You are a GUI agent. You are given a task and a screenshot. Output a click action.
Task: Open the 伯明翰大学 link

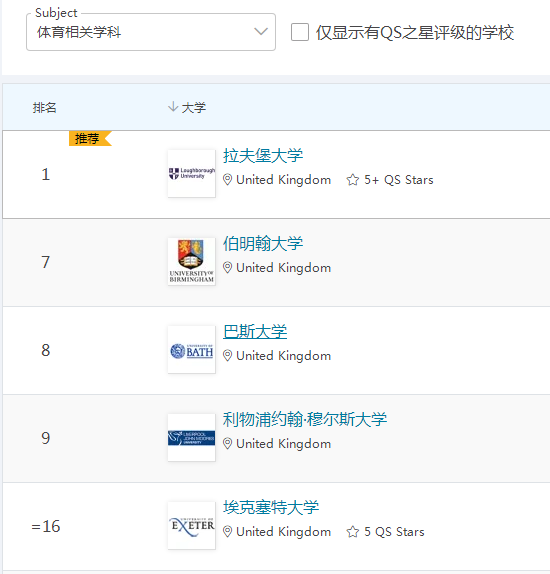[x=263, y=243]
